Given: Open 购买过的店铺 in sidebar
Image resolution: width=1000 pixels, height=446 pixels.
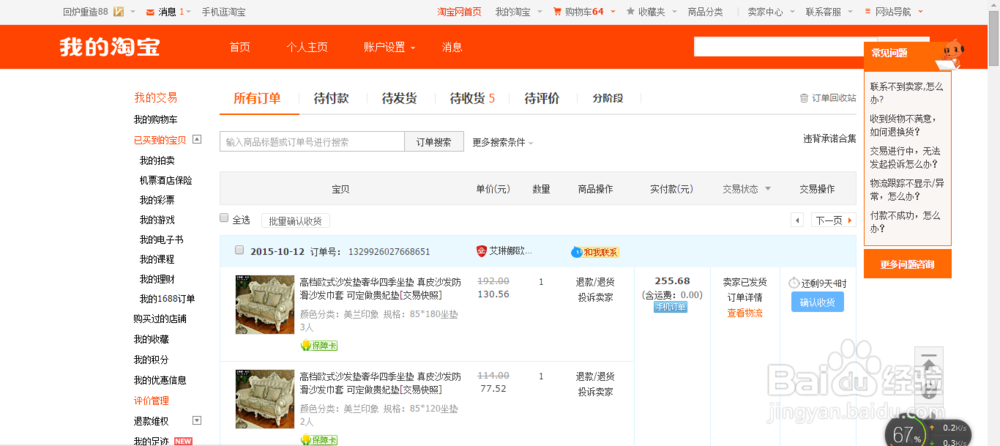Looking at the screenshot, I should pos(160,318).
